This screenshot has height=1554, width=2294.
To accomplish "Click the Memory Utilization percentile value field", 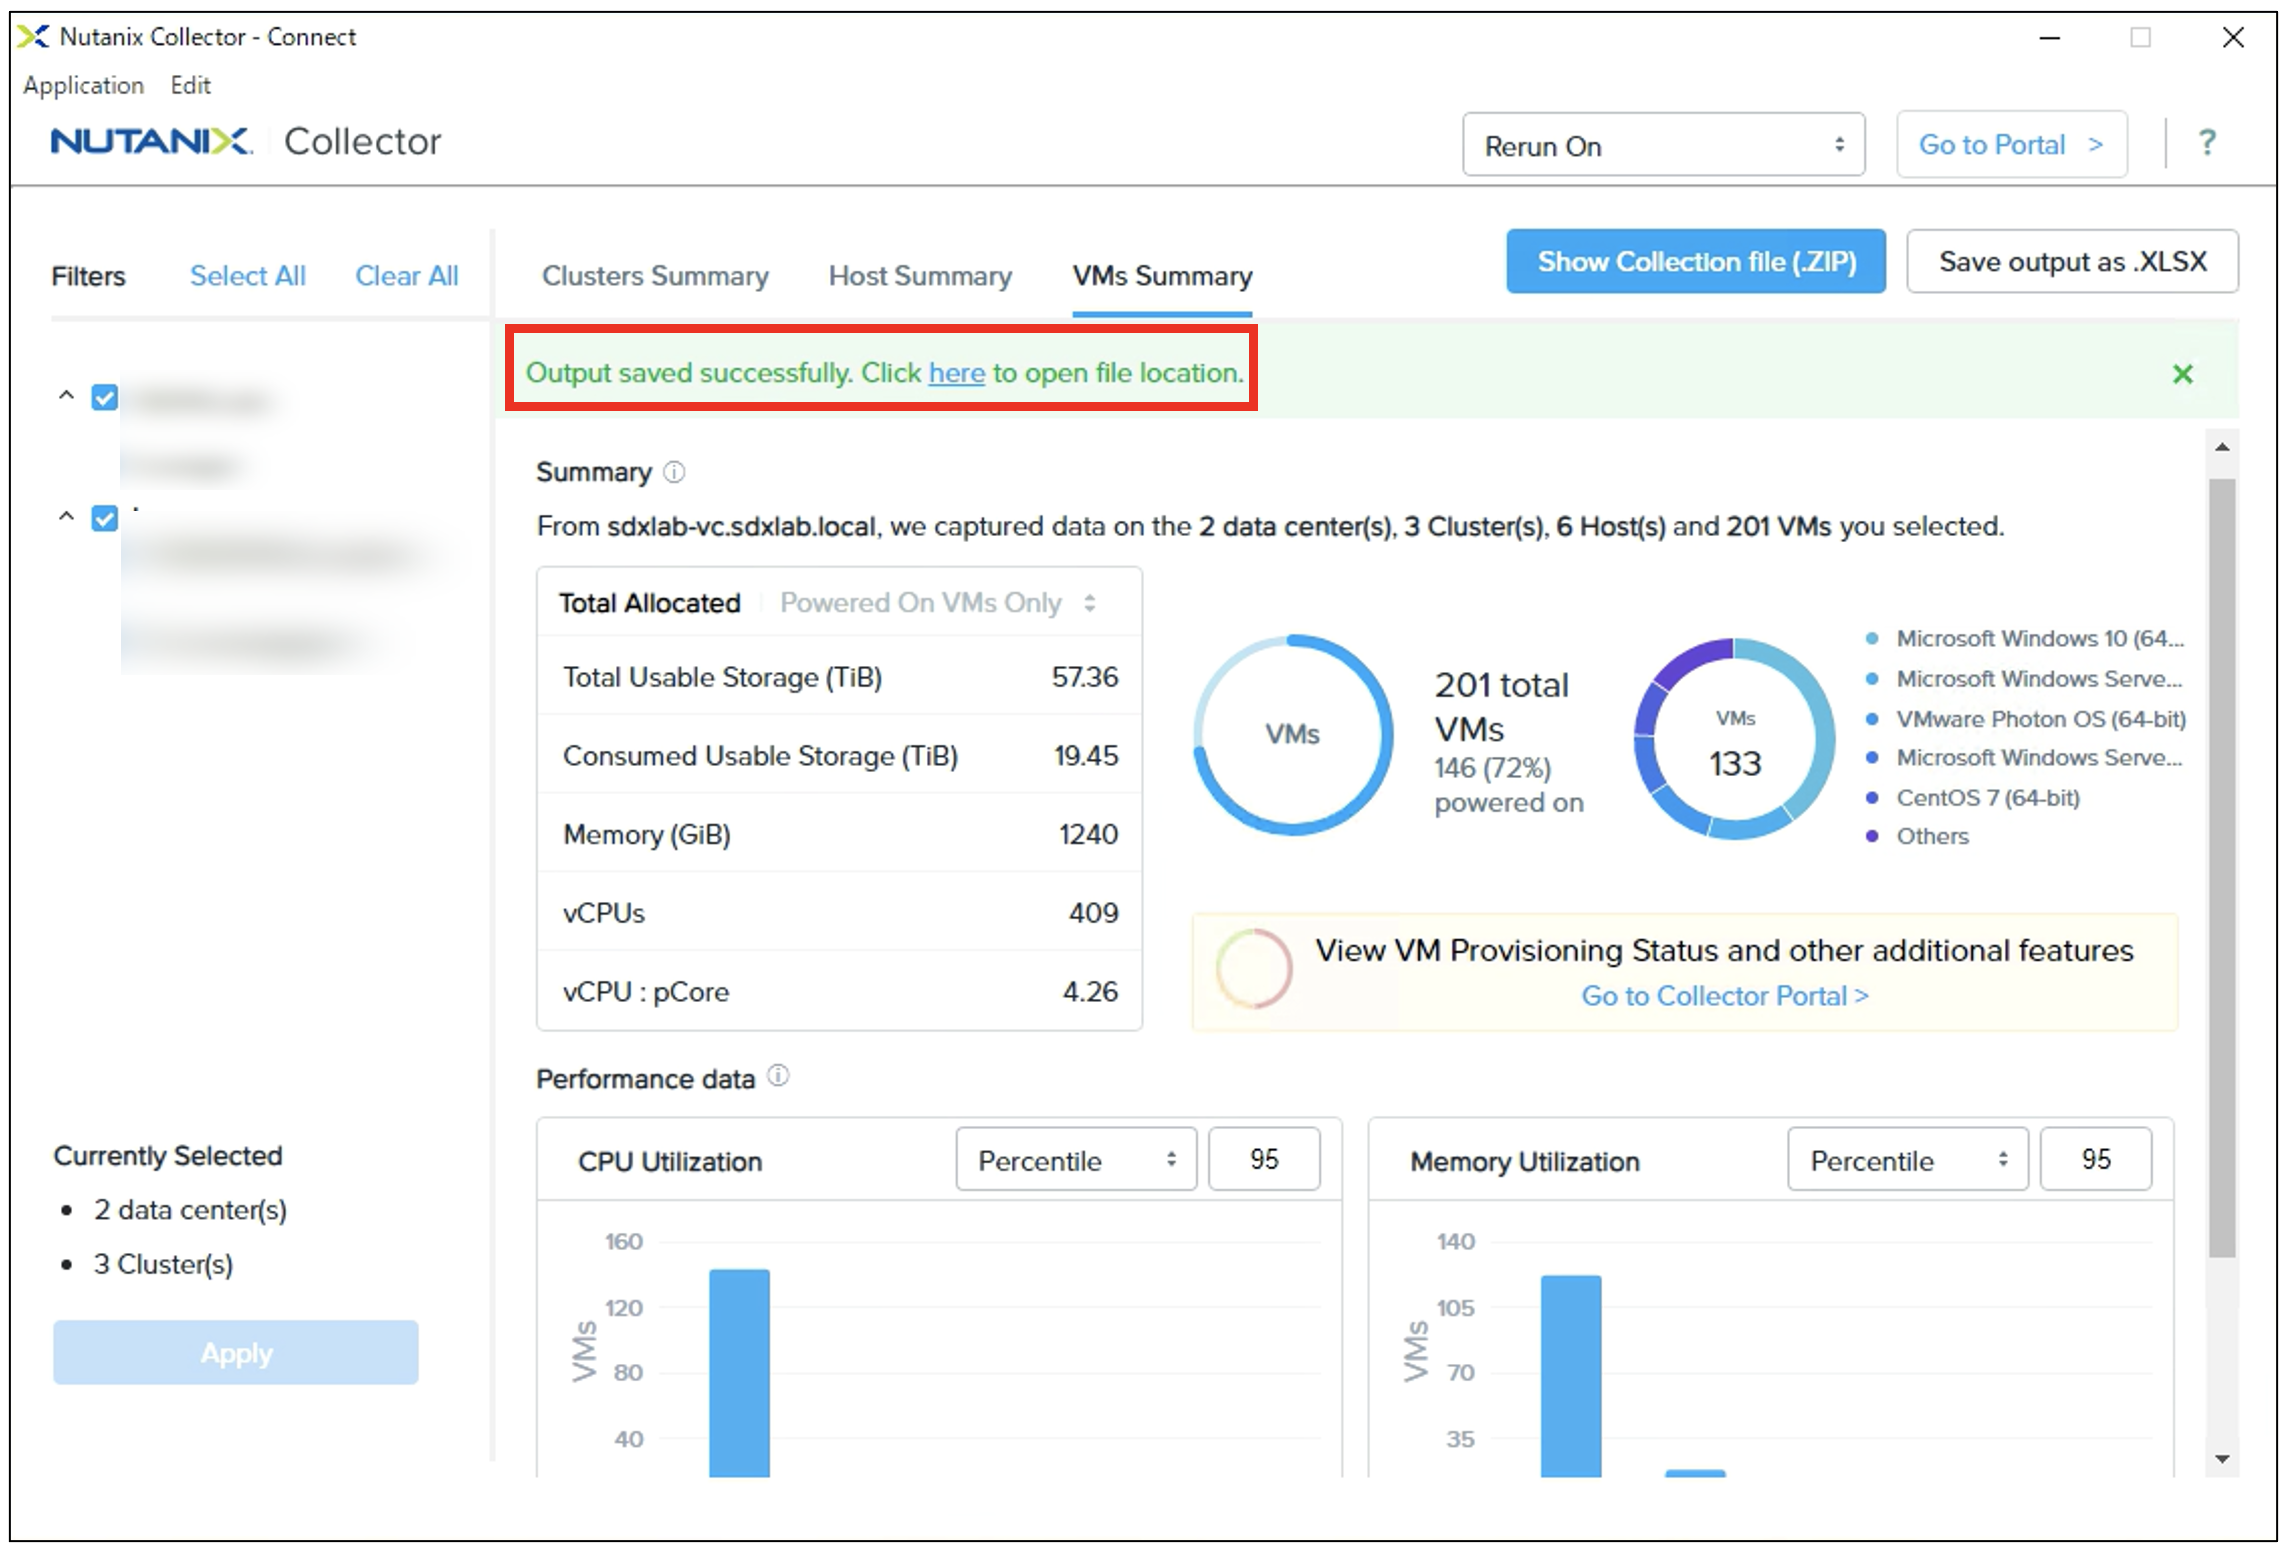I will [x=2096, y=1160].
